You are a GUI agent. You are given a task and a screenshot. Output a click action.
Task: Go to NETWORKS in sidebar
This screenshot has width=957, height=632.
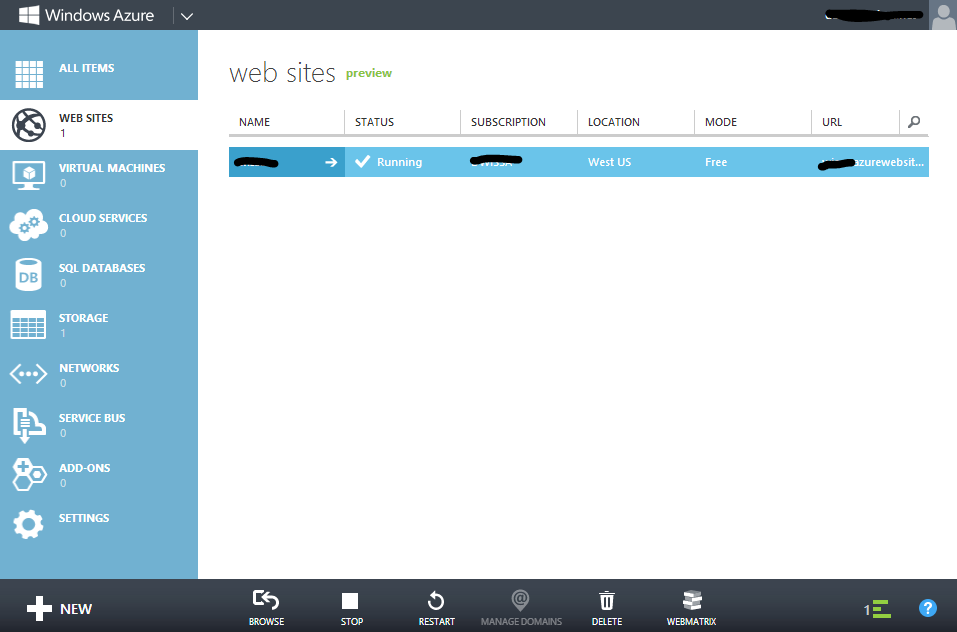(x=89, y=368)
